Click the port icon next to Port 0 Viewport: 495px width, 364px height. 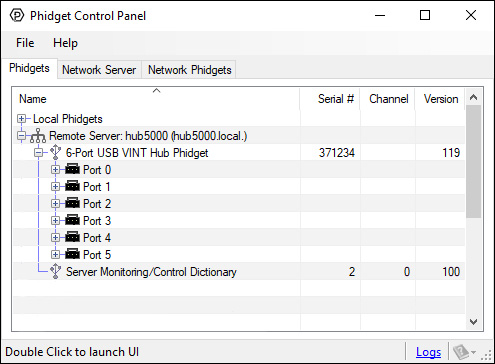pos(72,169)
